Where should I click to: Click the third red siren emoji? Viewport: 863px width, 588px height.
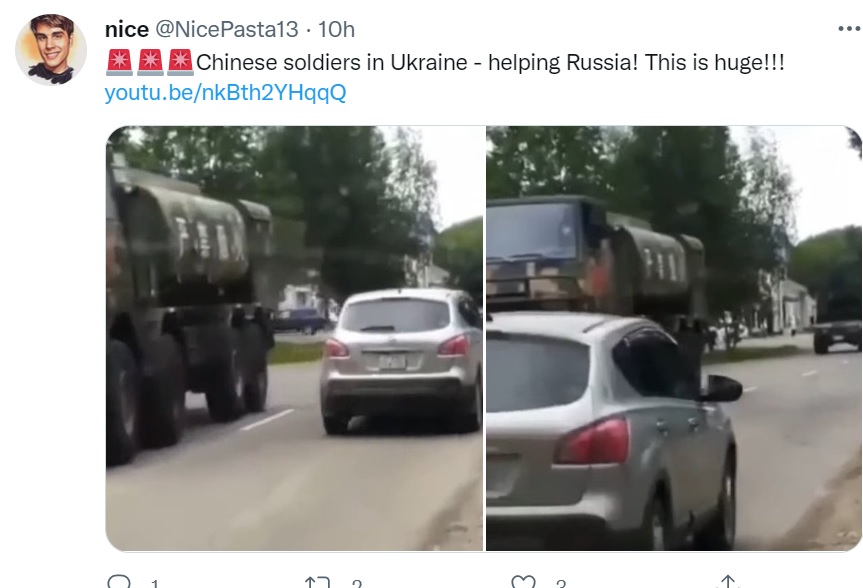pyautogui.click(x=180, y=62)
